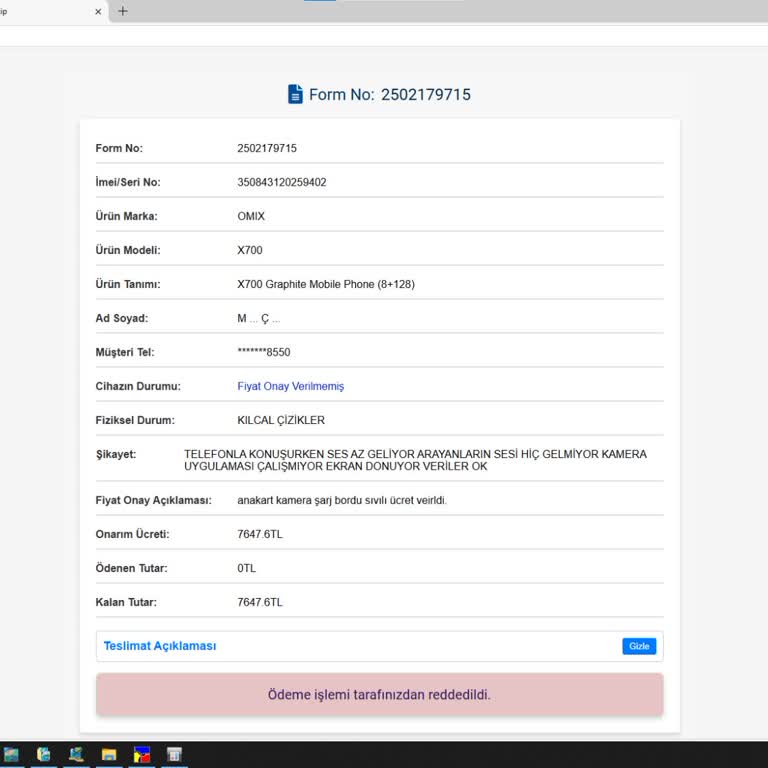Image resolution: width=768 pixels, height=768 pixels.
Task: Open a new browser tab with plus button
Action: click(x=123, y=11)
